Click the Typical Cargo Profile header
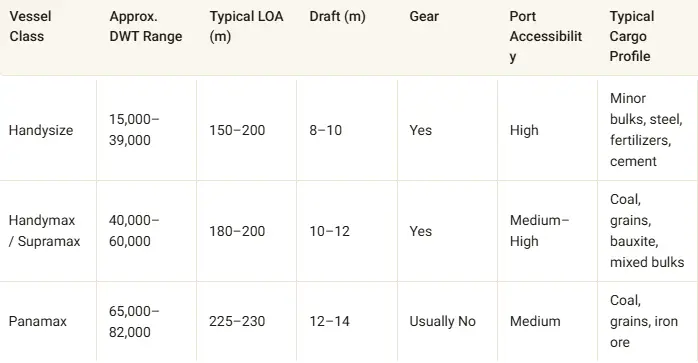The width and height of the screenshot is (698, 363). point(632,37)
